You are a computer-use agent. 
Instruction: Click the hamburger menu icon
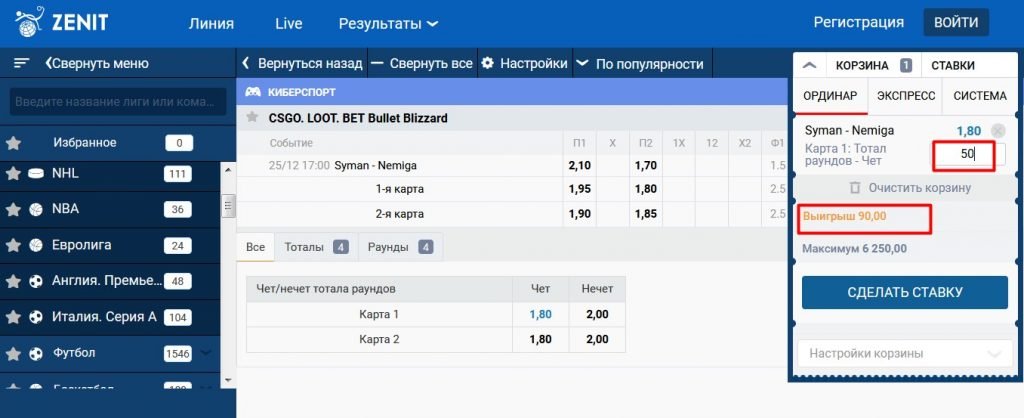(21, 63)
